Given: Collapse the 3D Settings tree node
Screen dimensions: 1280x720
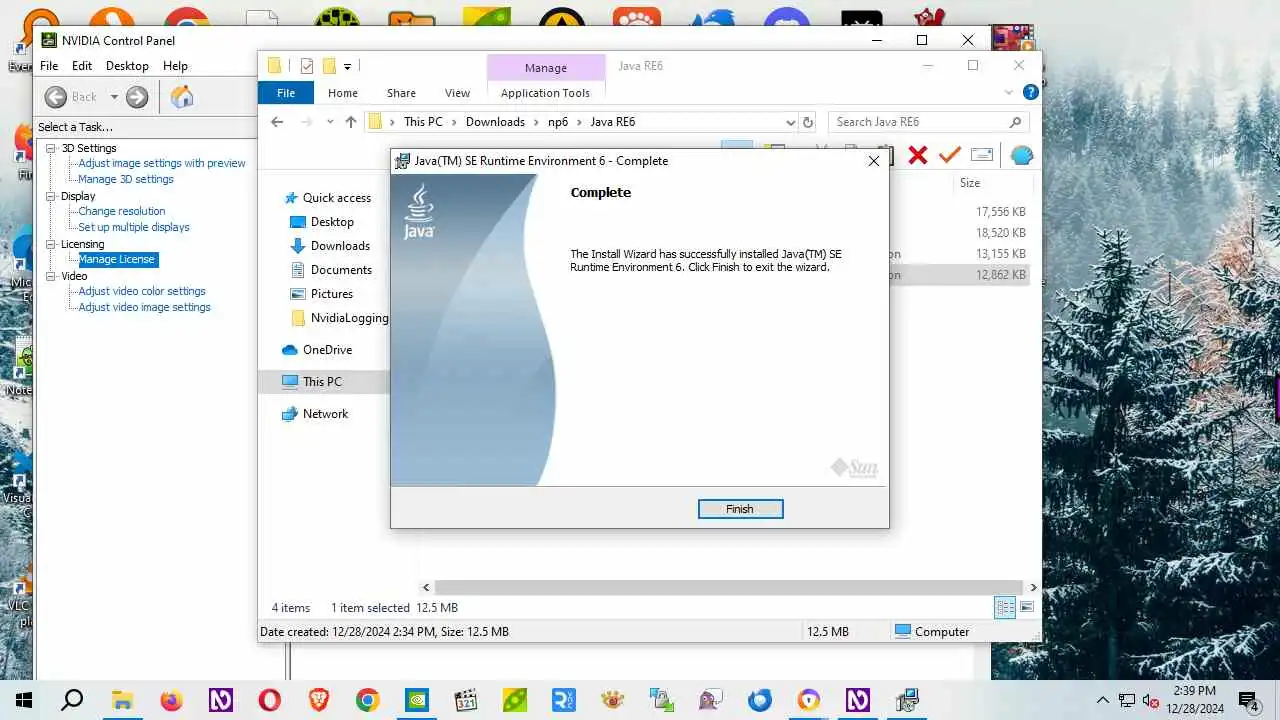Looking at the screenshot, I should click(x=51, y=148).
